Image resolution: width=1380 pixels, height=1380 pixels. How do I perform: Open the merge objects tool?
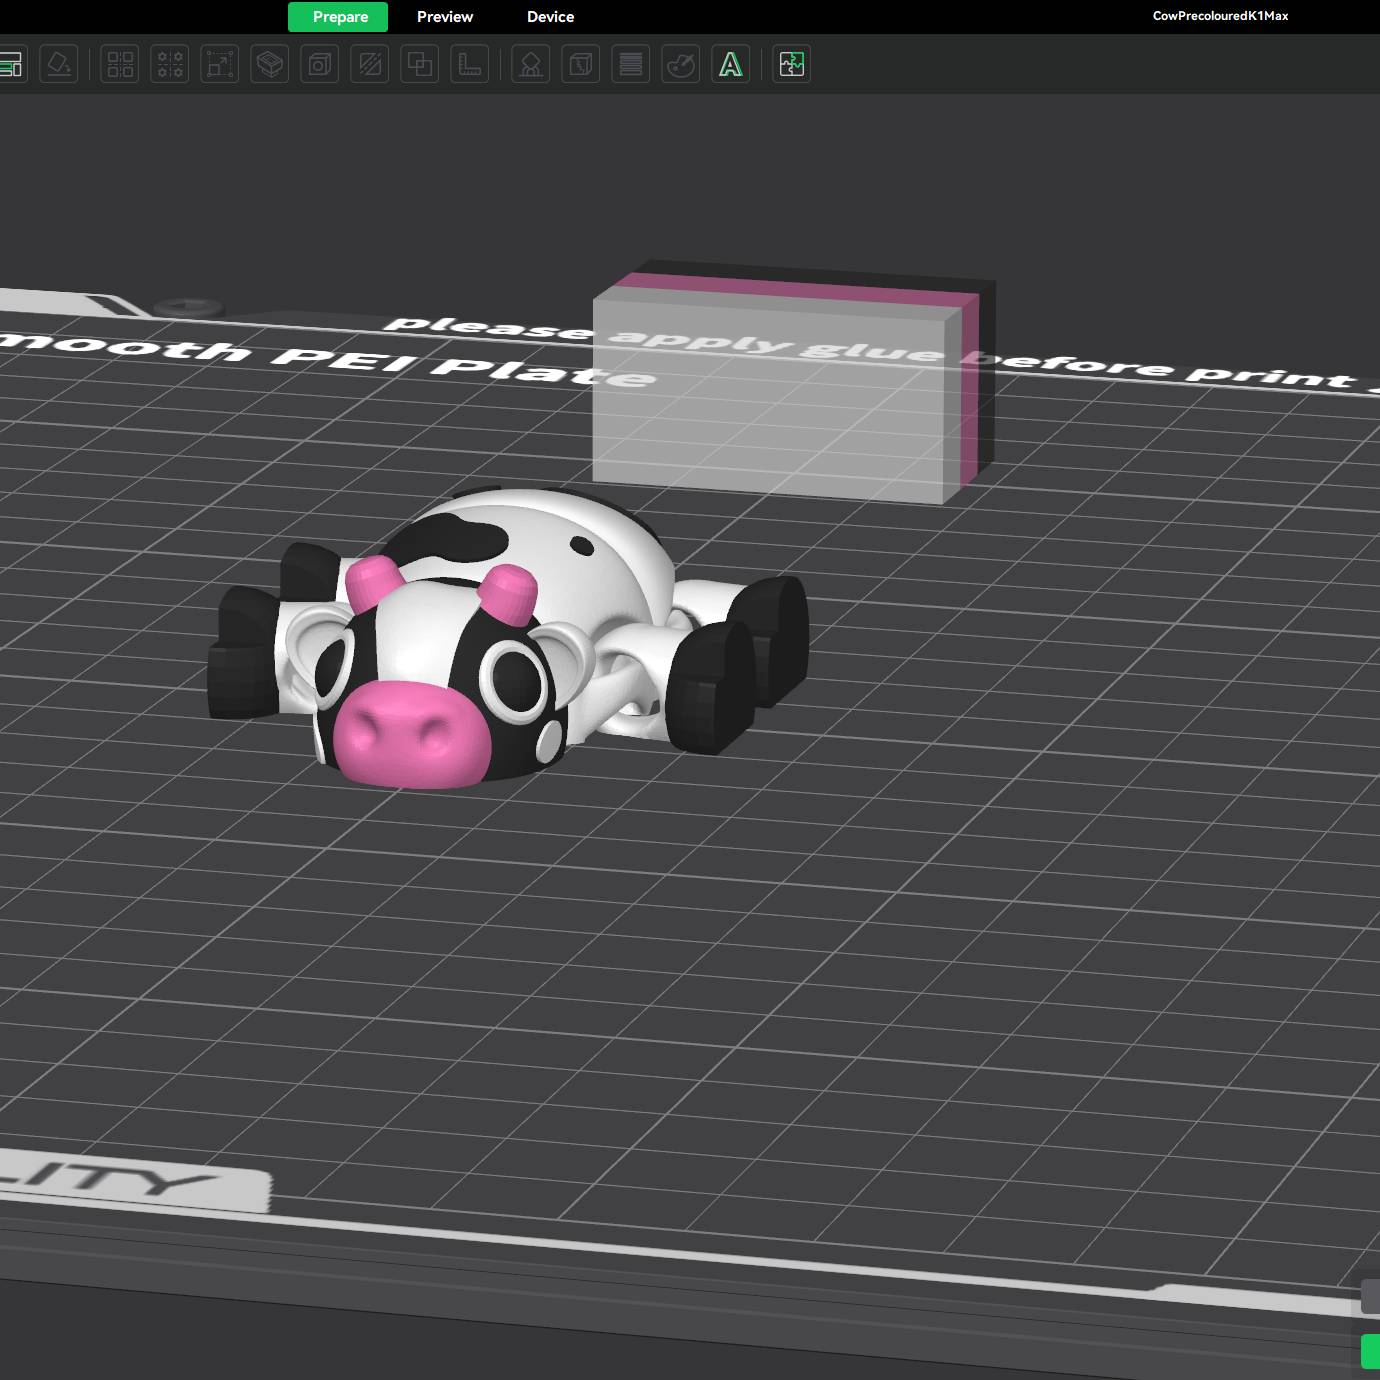(x=418, y=64)
